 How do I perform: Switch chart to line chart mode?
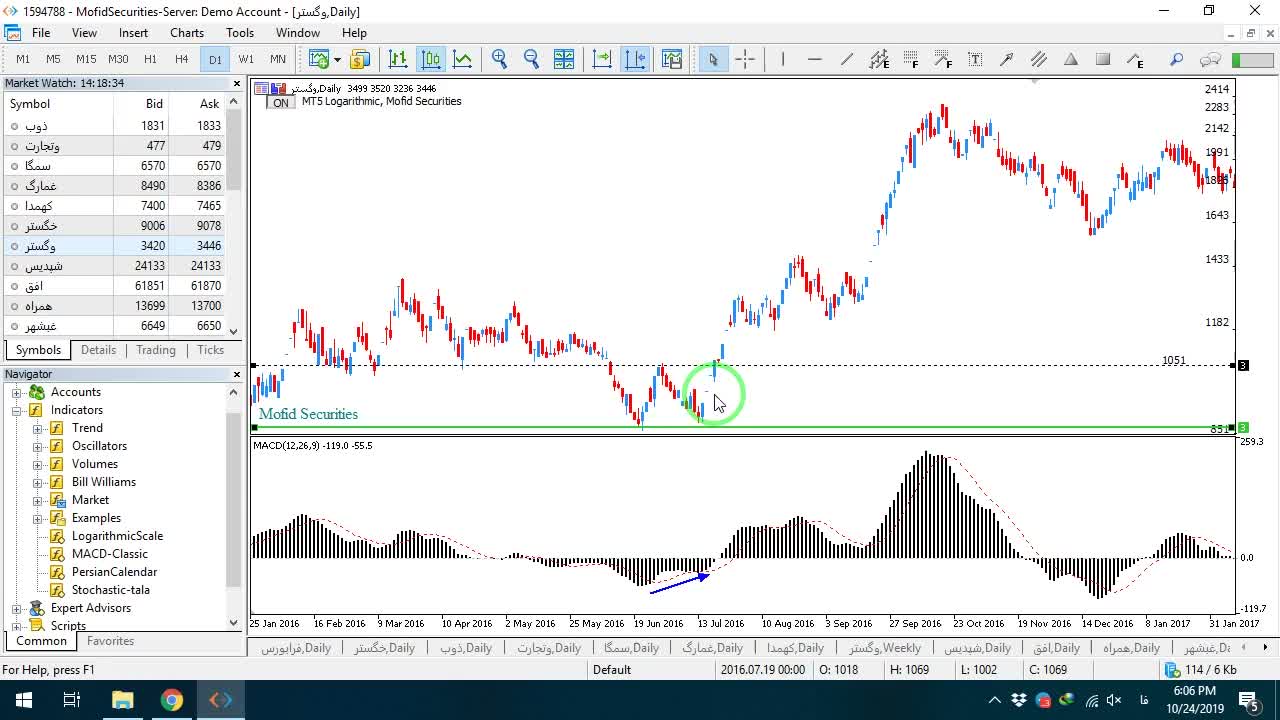[462, 59]
